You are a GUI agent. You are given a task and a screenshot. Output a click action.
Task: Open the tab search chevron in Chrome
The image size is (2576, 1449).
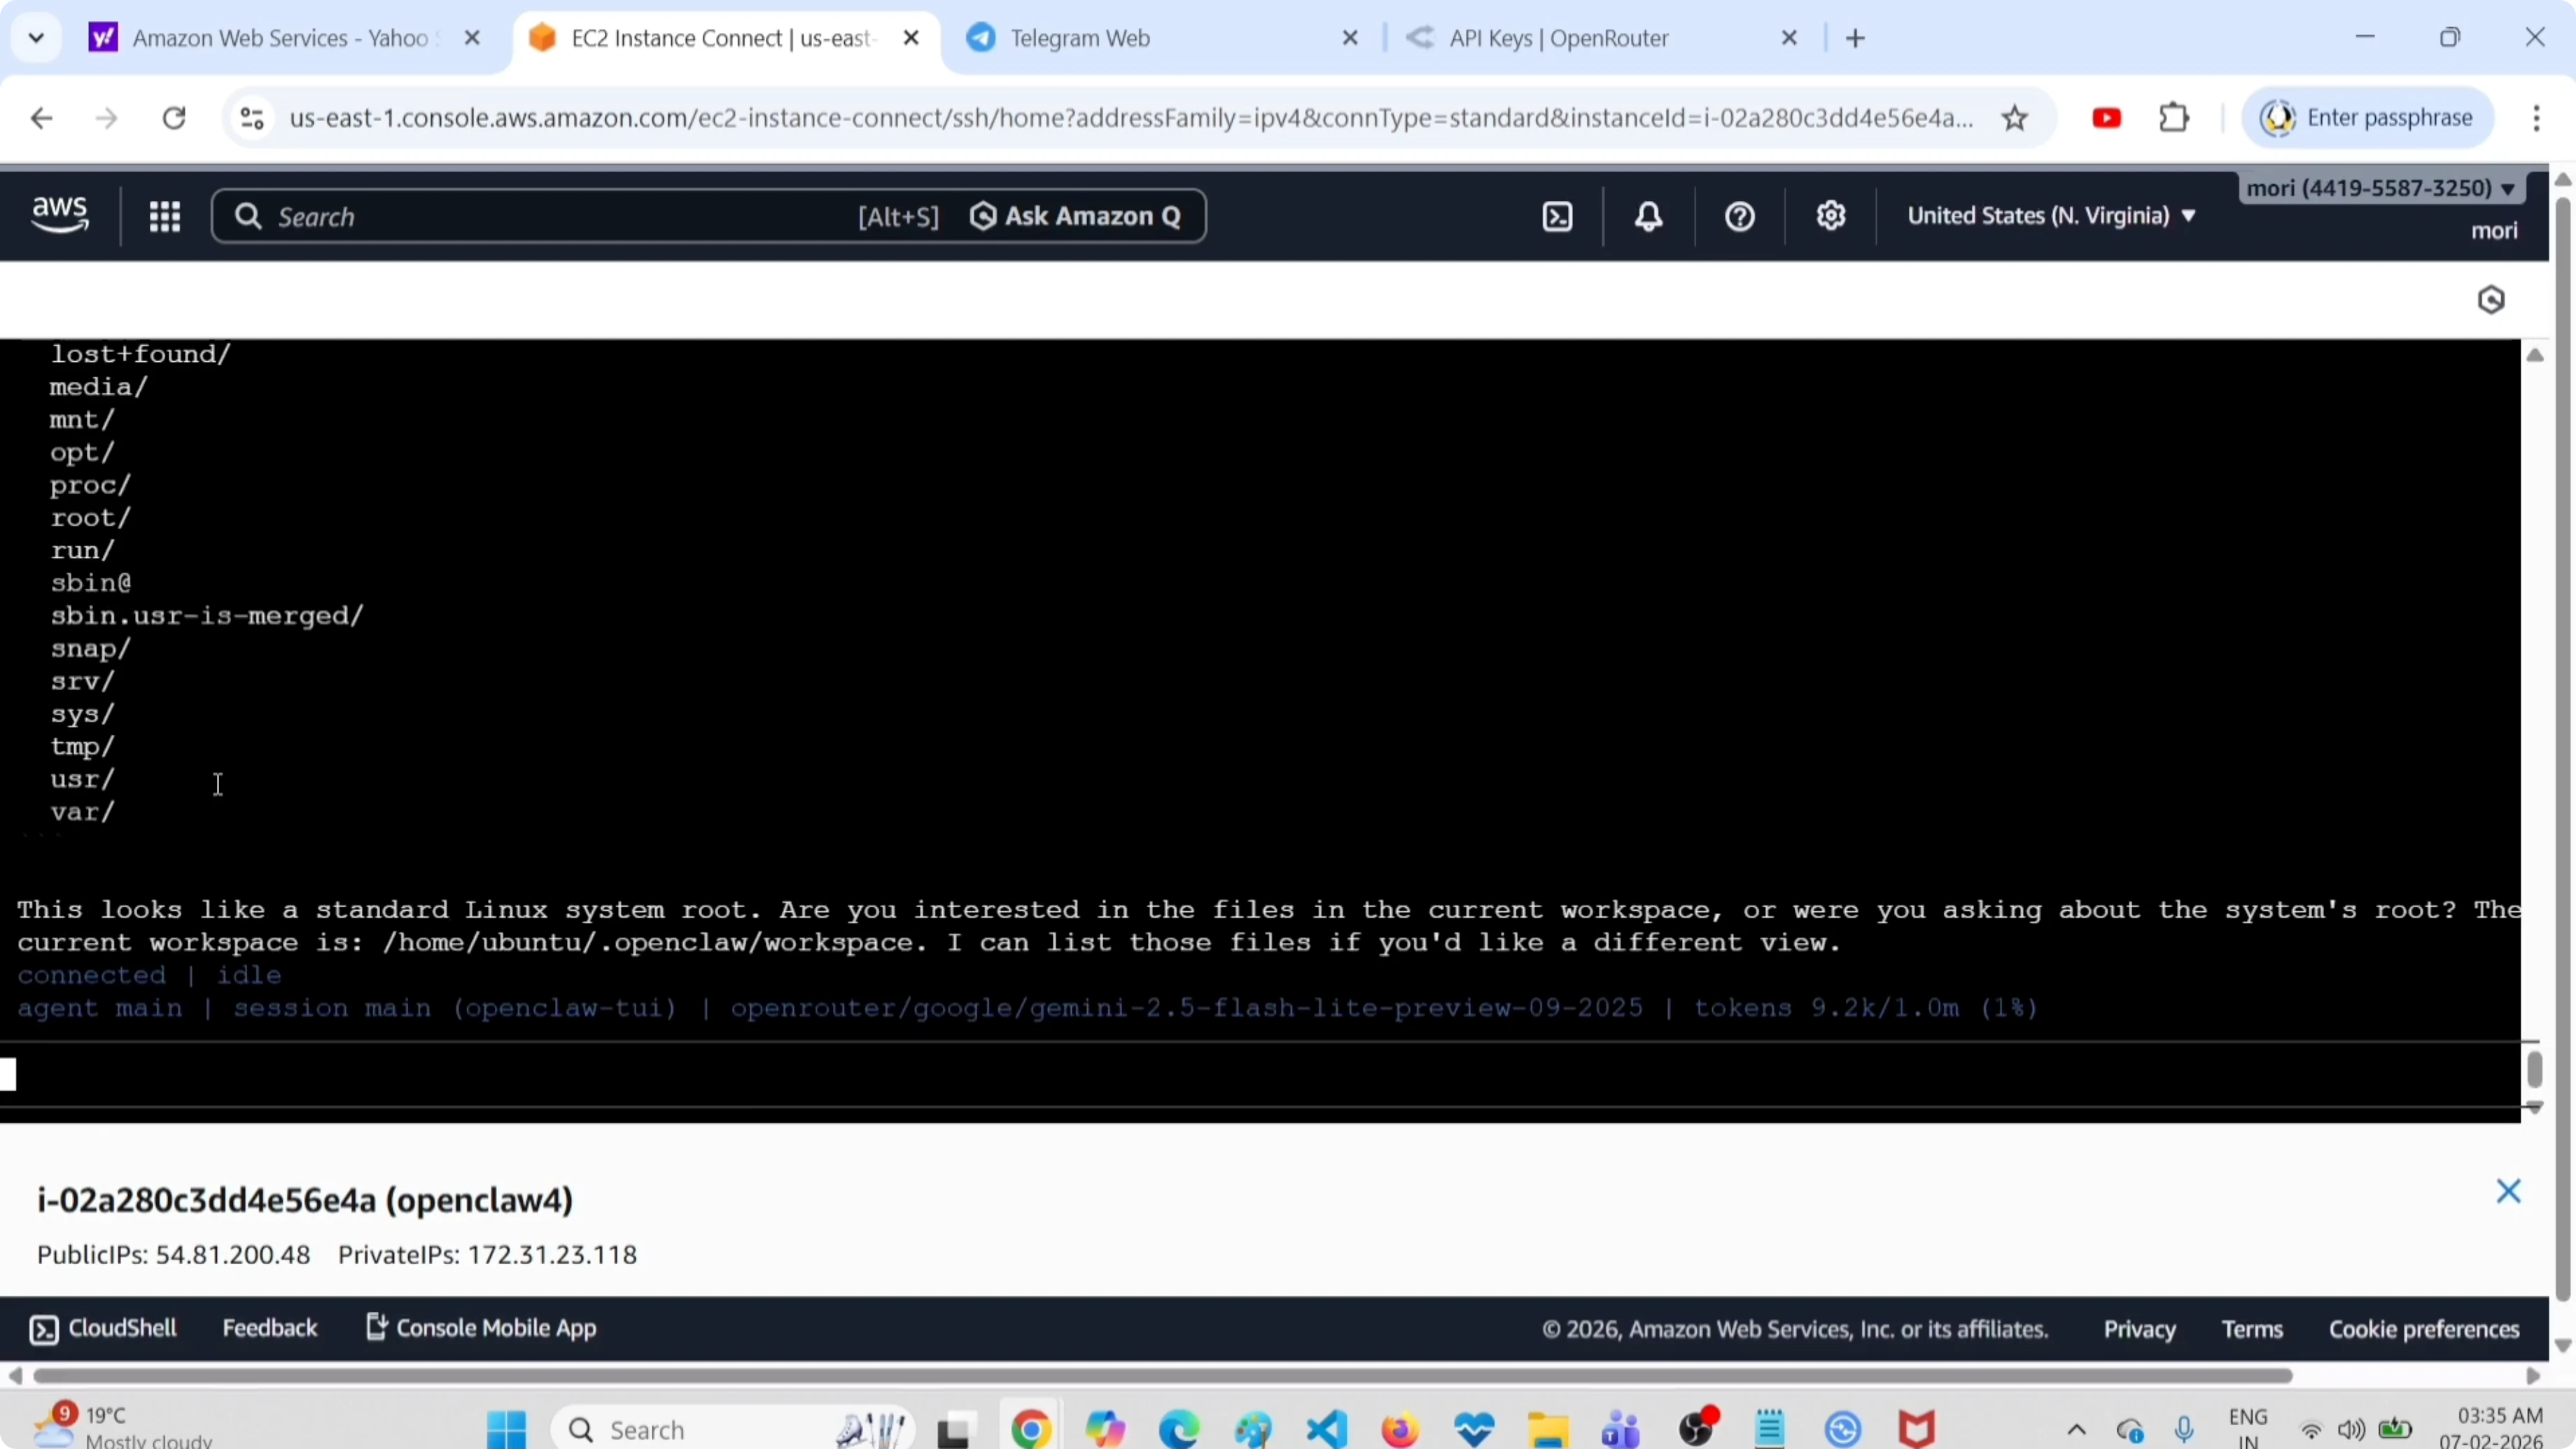click(36, 38)
